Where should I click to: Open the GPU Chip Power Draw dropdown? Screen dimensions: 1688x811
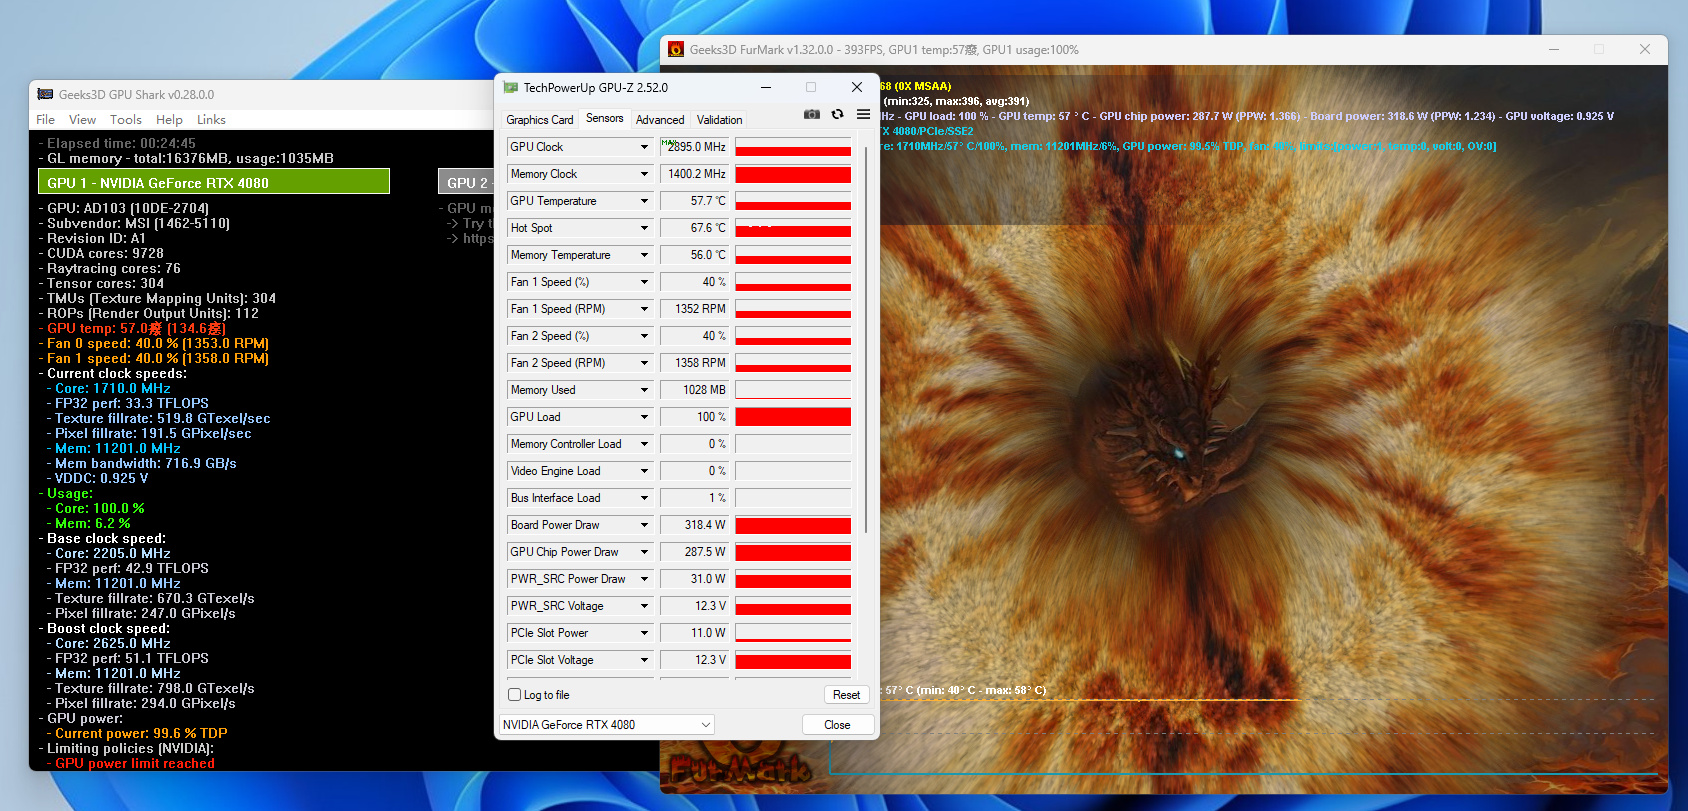[x=645, y=552]
